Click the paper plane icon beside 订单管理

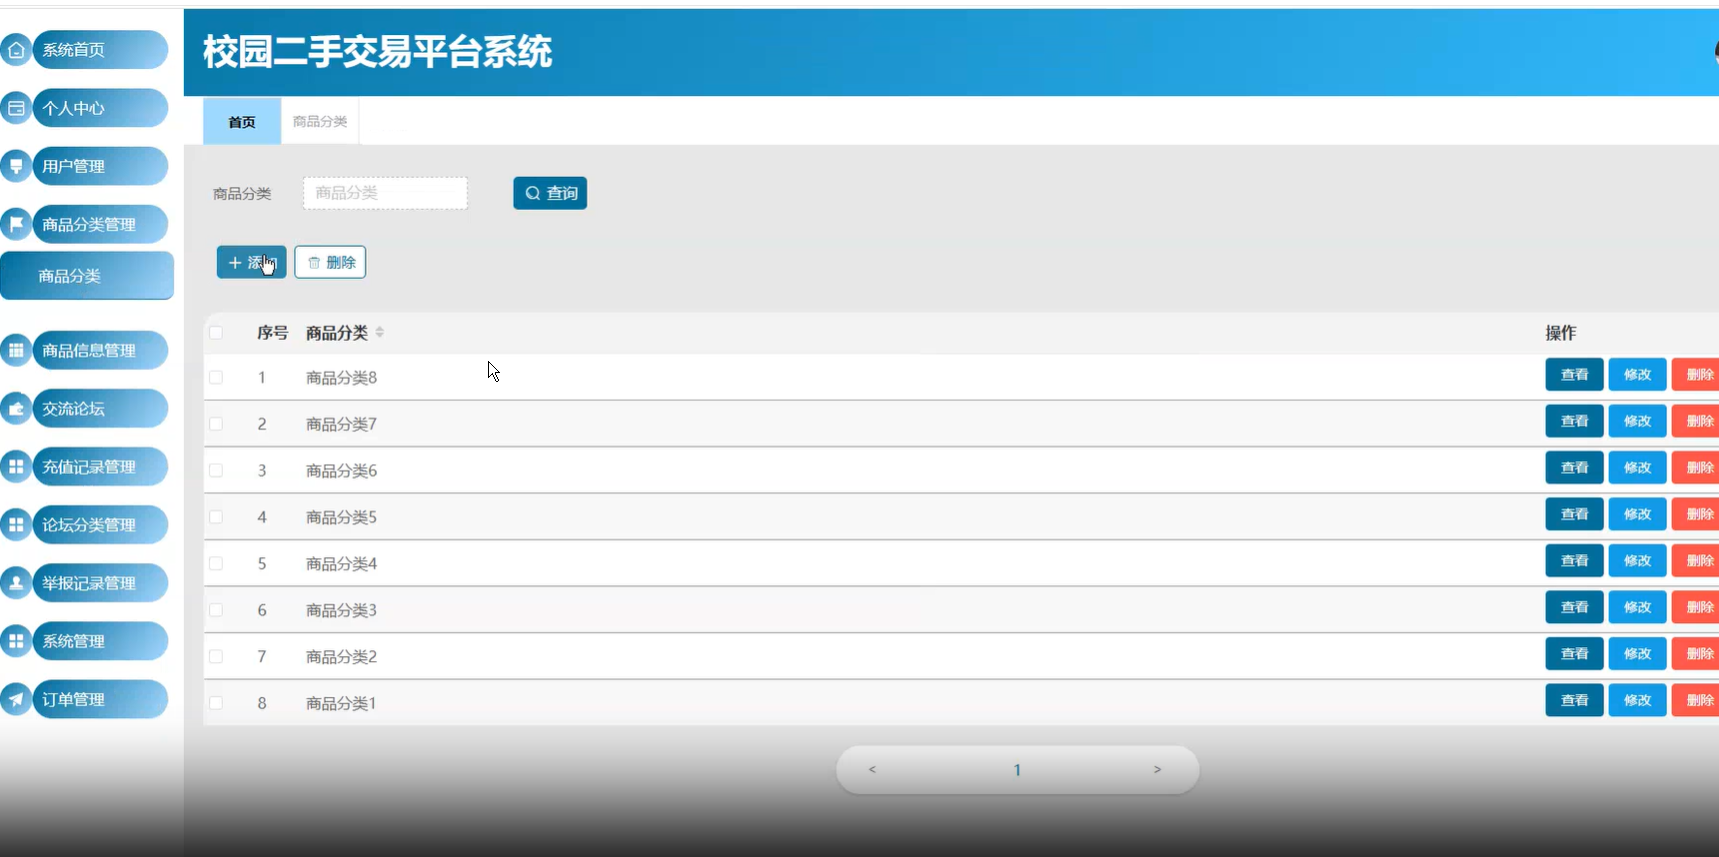[x=16, y=699]
